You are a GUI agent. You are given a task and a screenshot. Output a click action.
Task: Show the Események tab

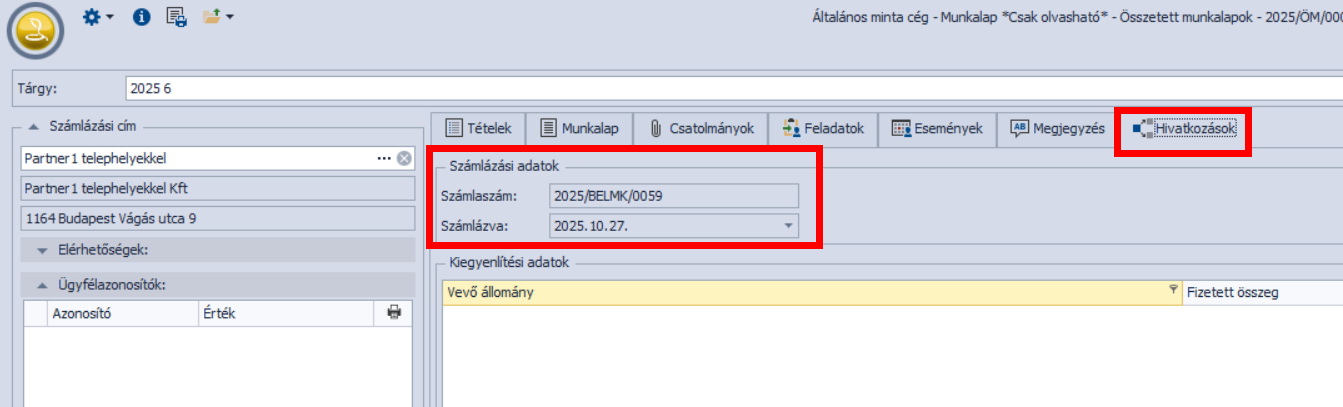click(x=937, y=128)
